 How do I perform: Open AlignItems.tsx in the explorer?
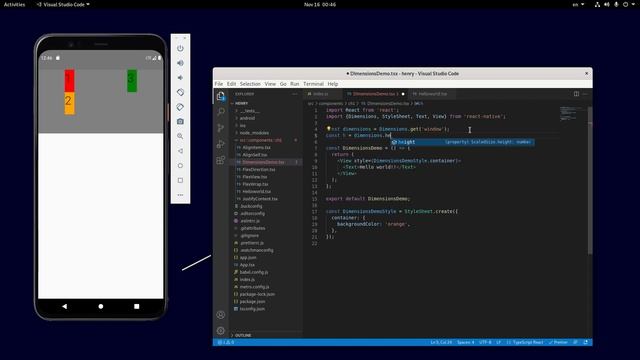click(256, 147)
